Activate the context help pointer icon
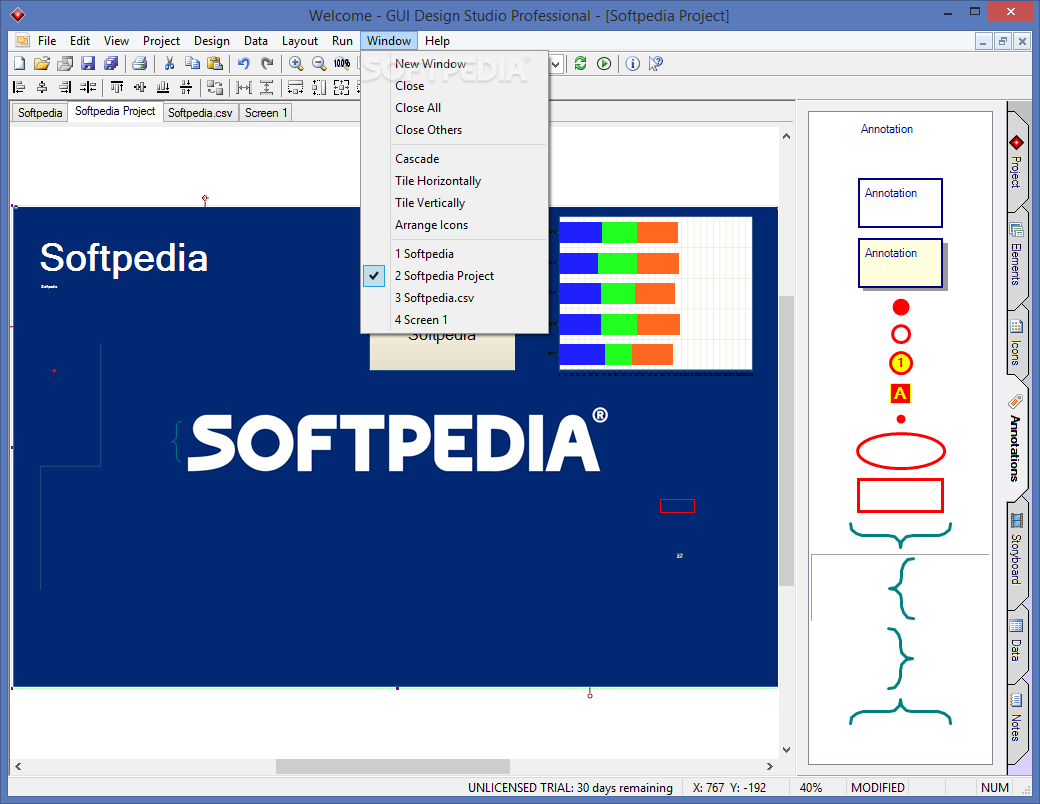This screenshot has height=804, width=1040. tap(655, 64)
